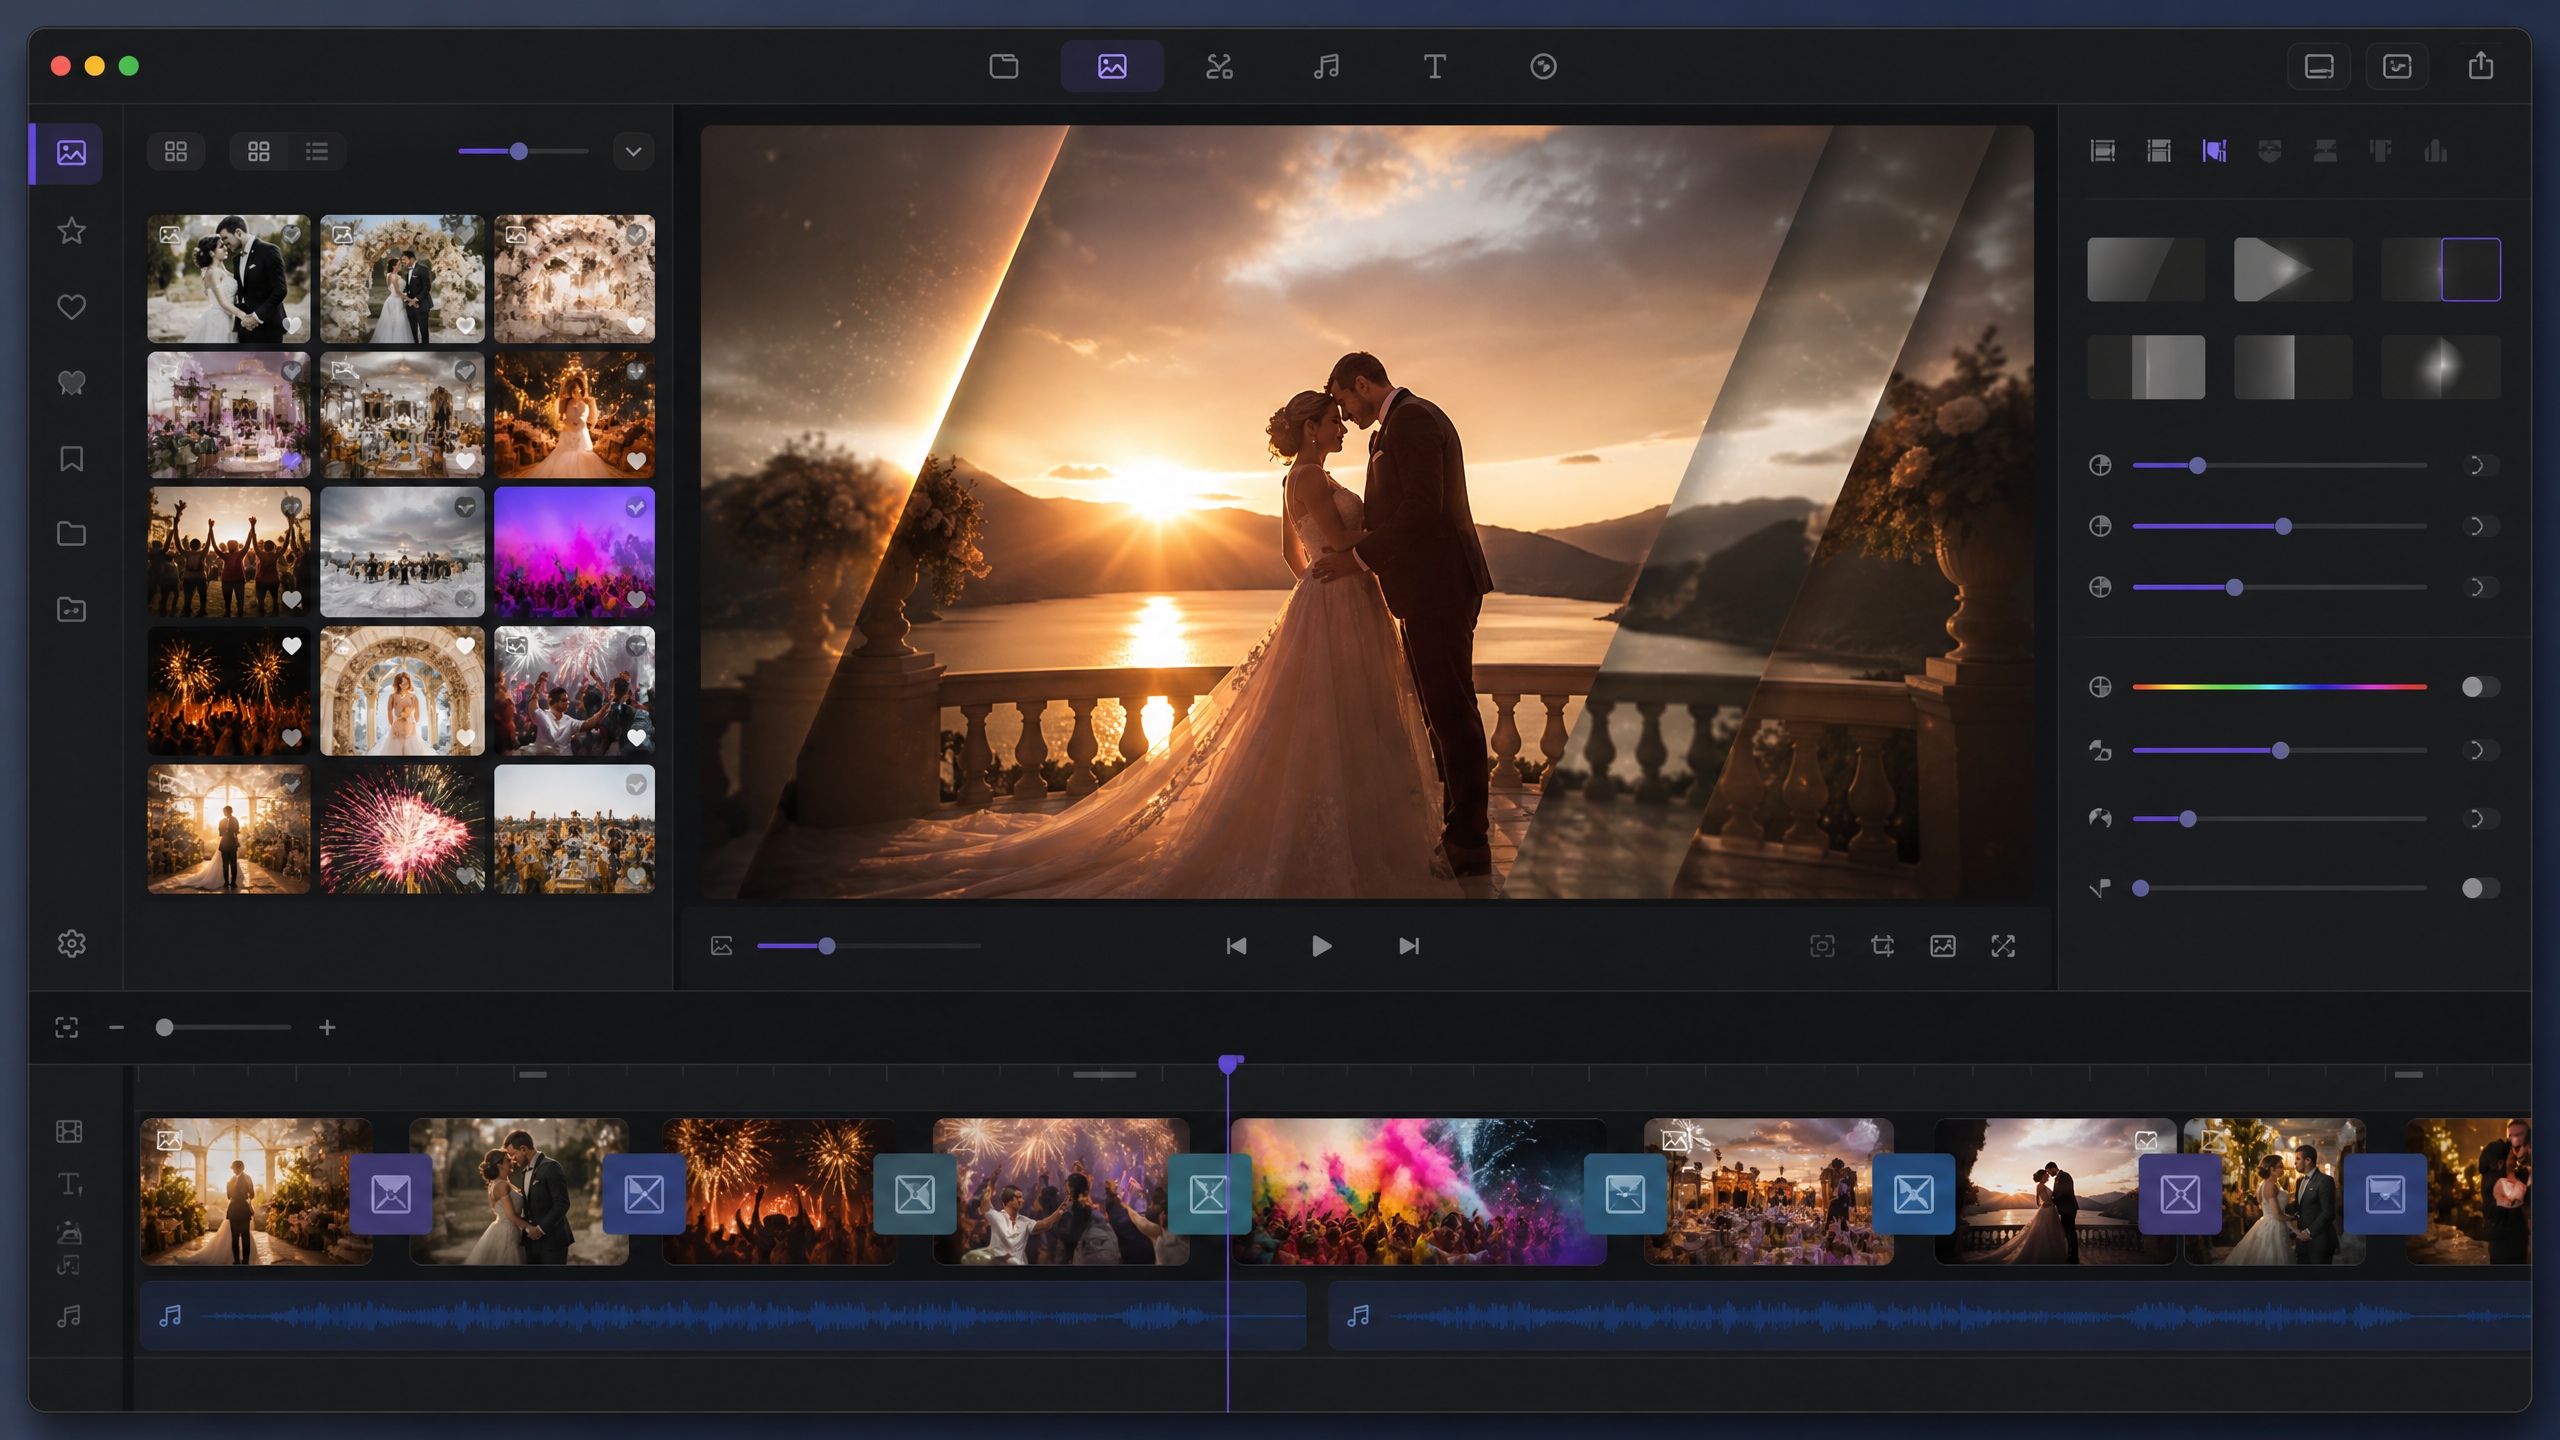This screenshot has height=1440, width=2560.
Task: Toggle the switch on the bottom right-panel slider
Action: (x=2479, y=888)
